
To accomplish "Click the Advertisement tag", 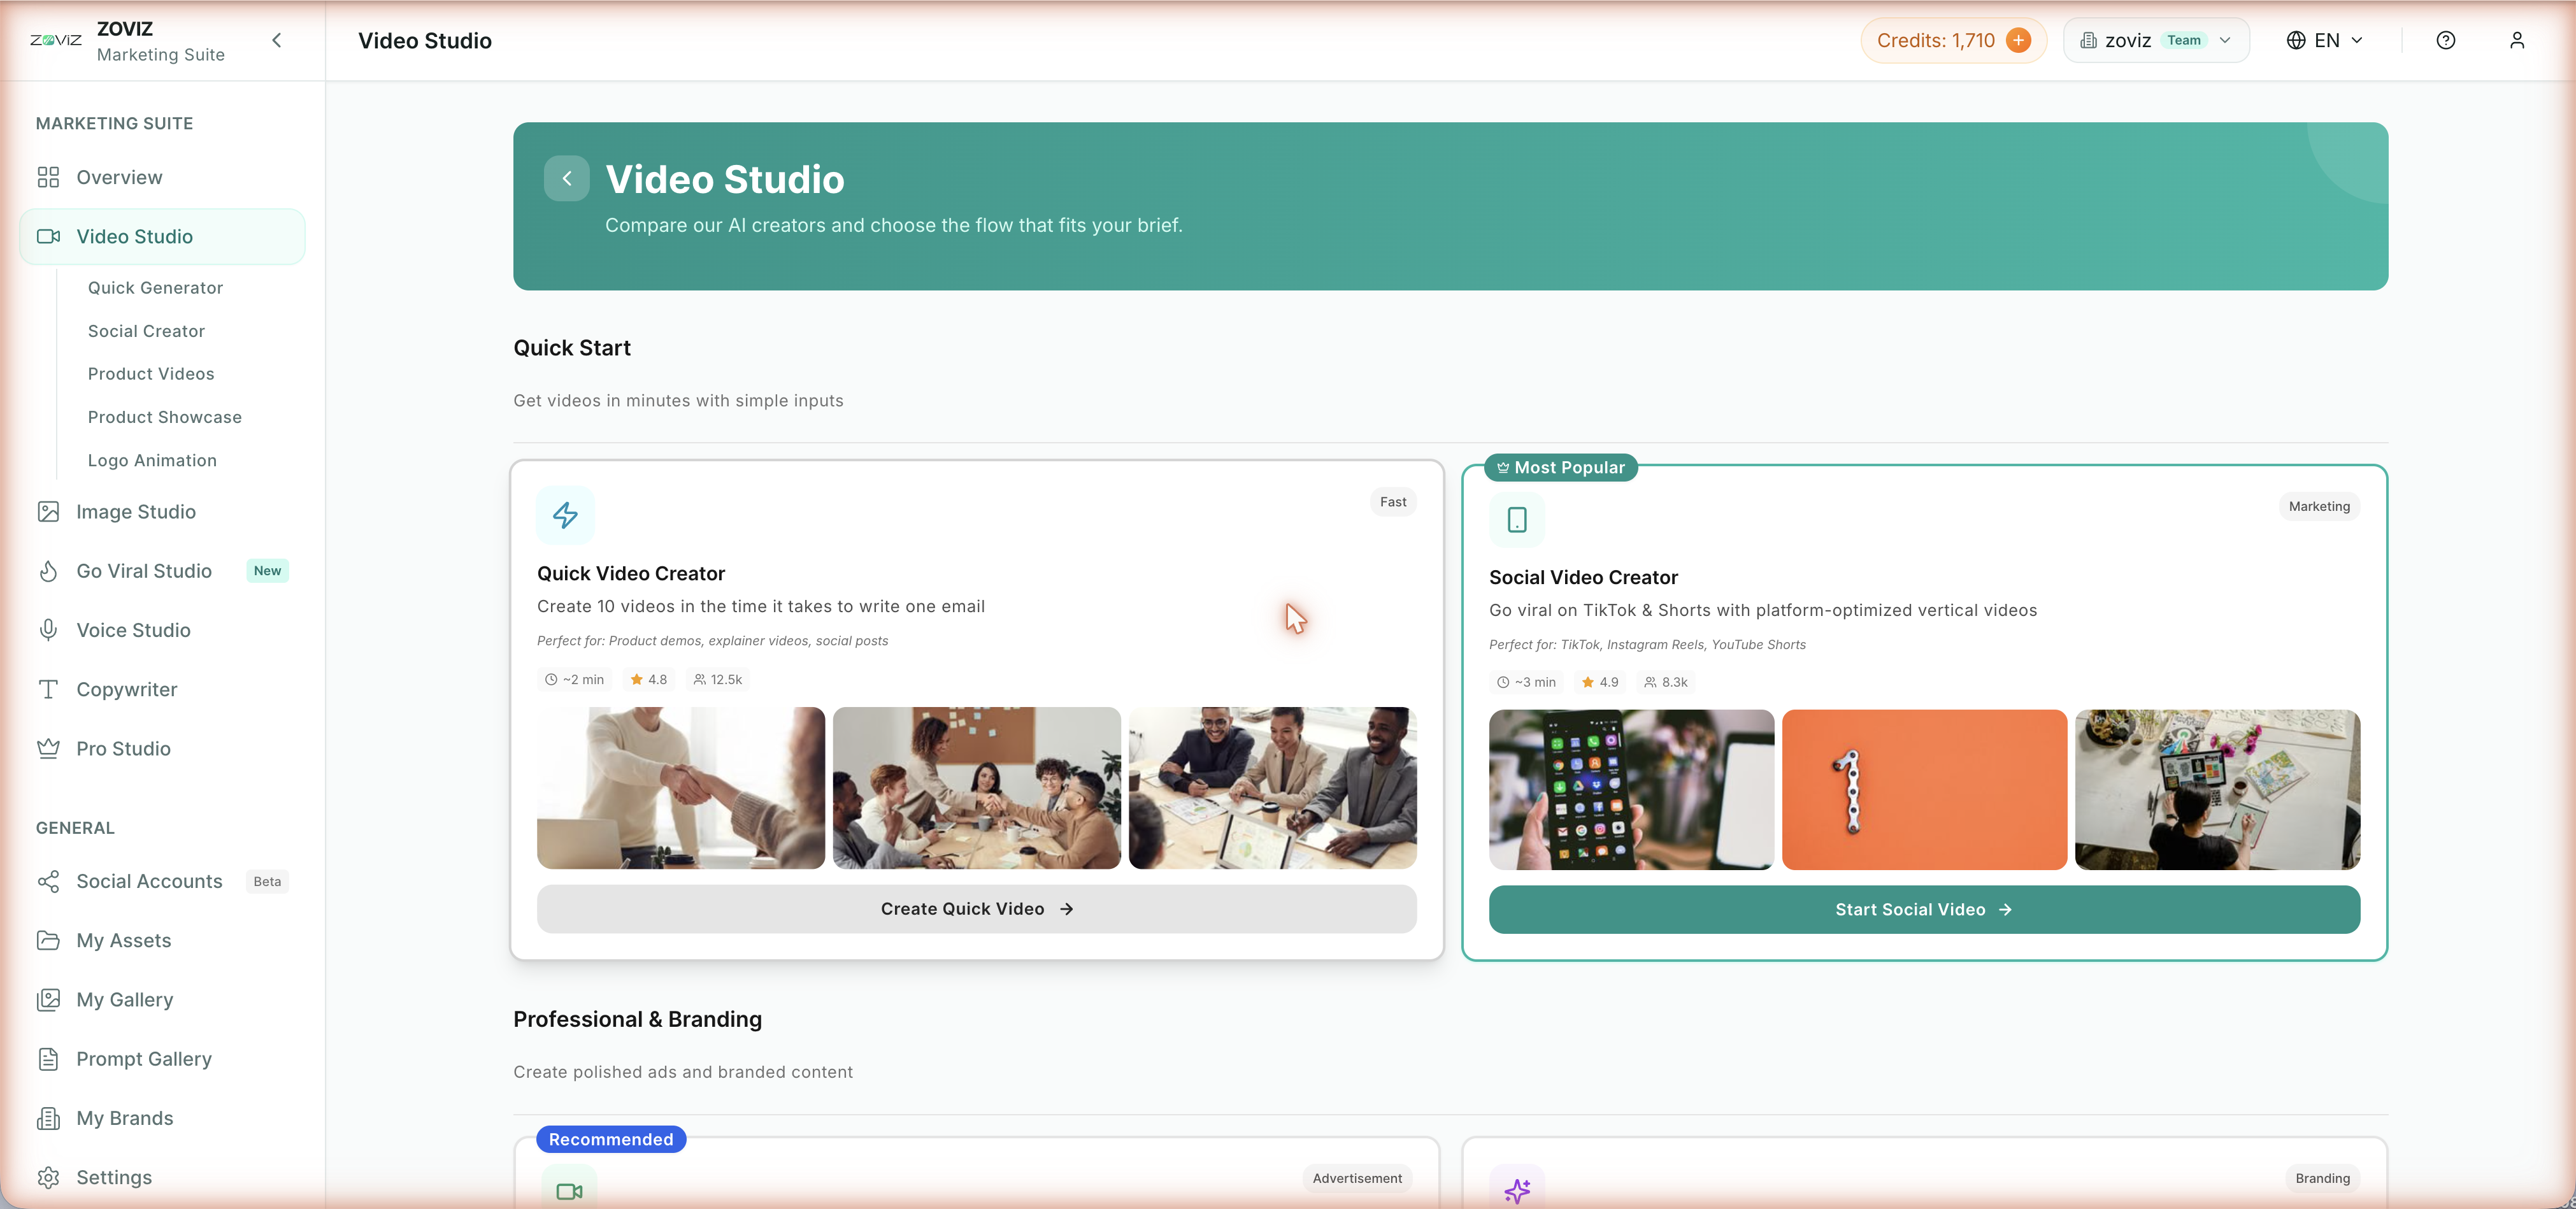I will (x=1357, y=1178).
